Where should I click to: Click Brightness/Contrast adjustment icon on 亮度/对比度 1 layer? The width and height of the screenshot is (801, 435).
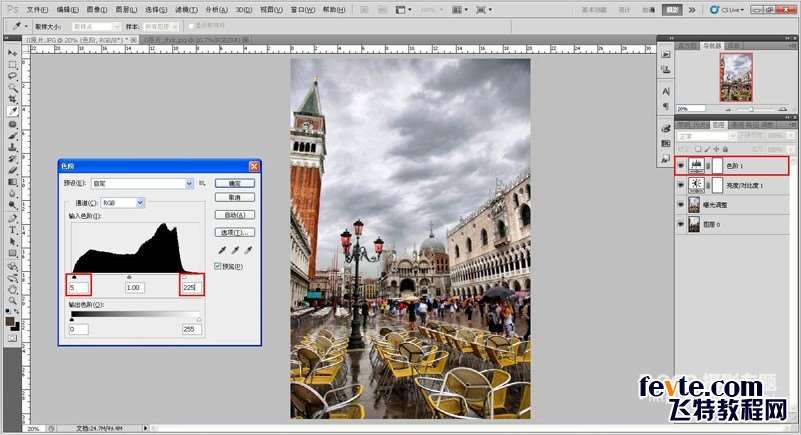[696, 185]
